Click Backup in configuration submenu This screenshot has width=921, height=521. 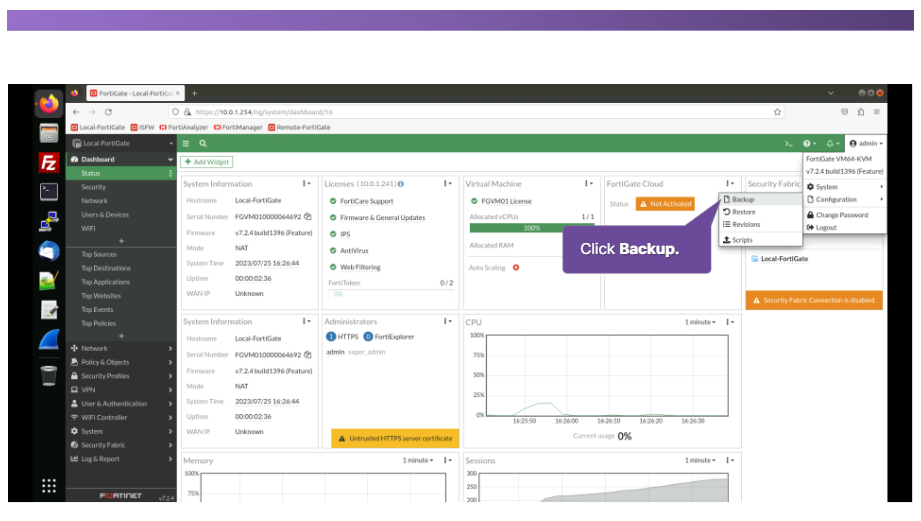coord(760,199)
